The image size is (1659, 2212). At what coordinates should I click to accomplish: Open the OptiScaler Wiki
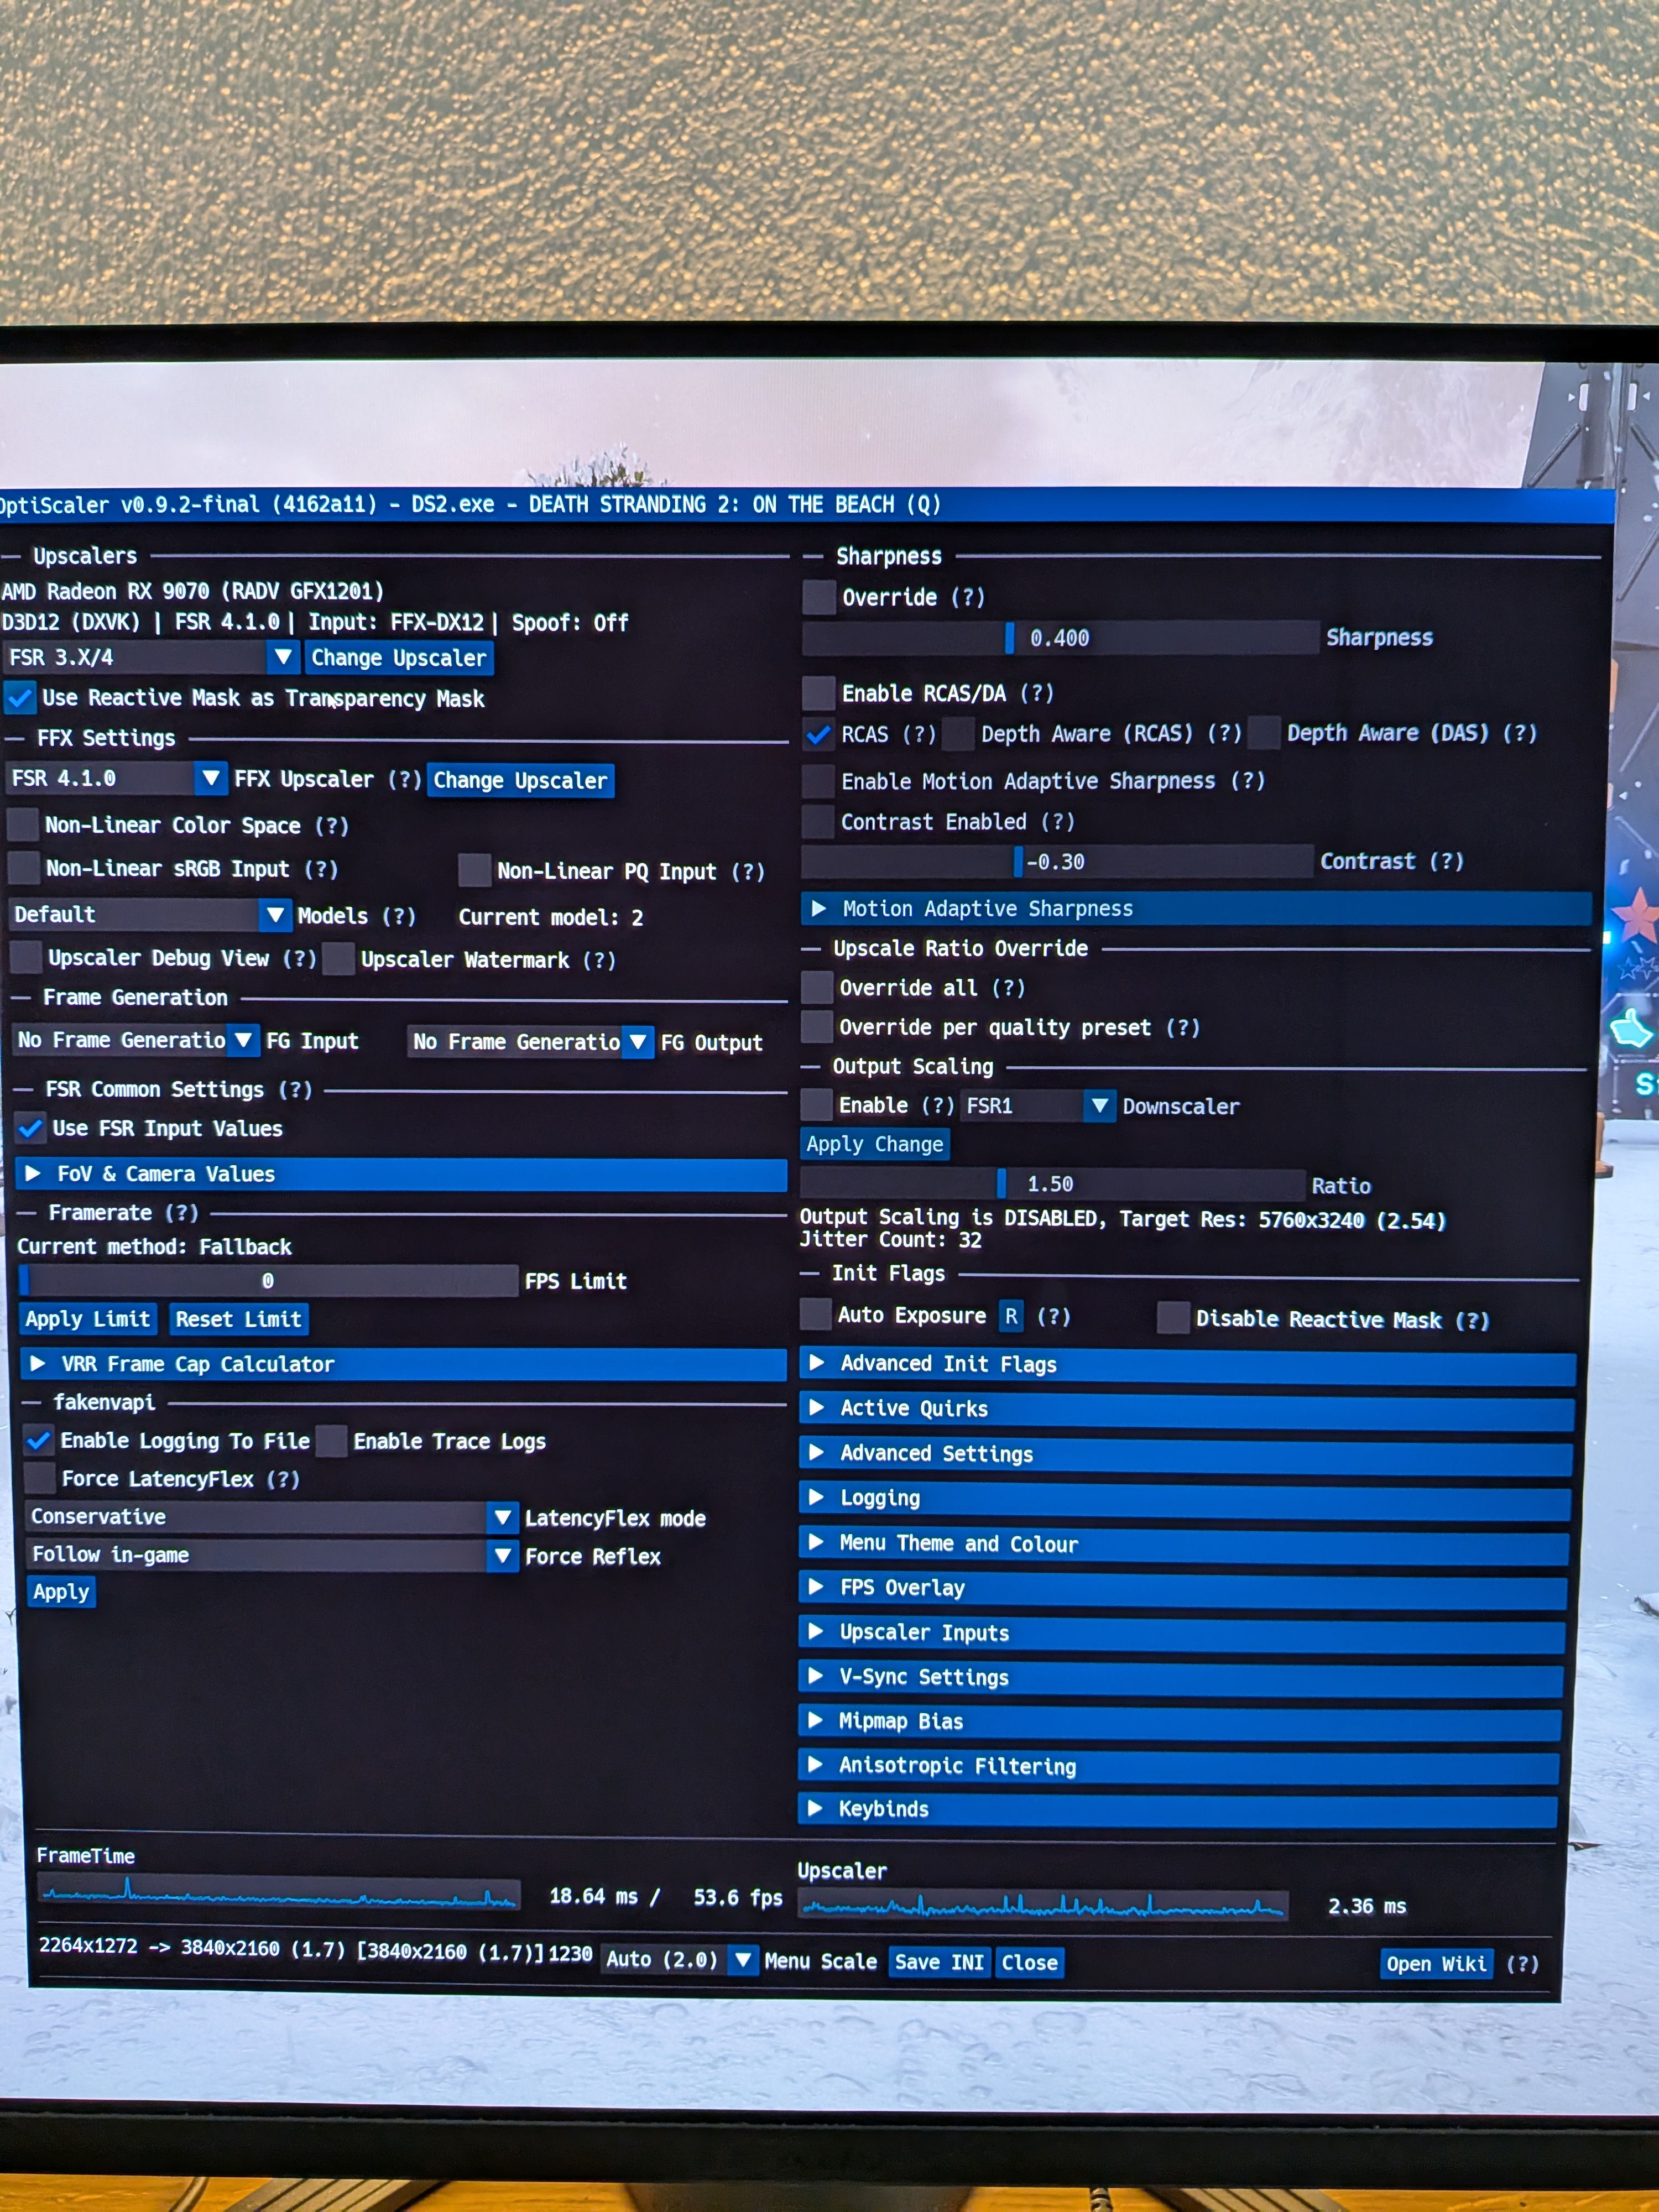[x=1436, y=1964]
